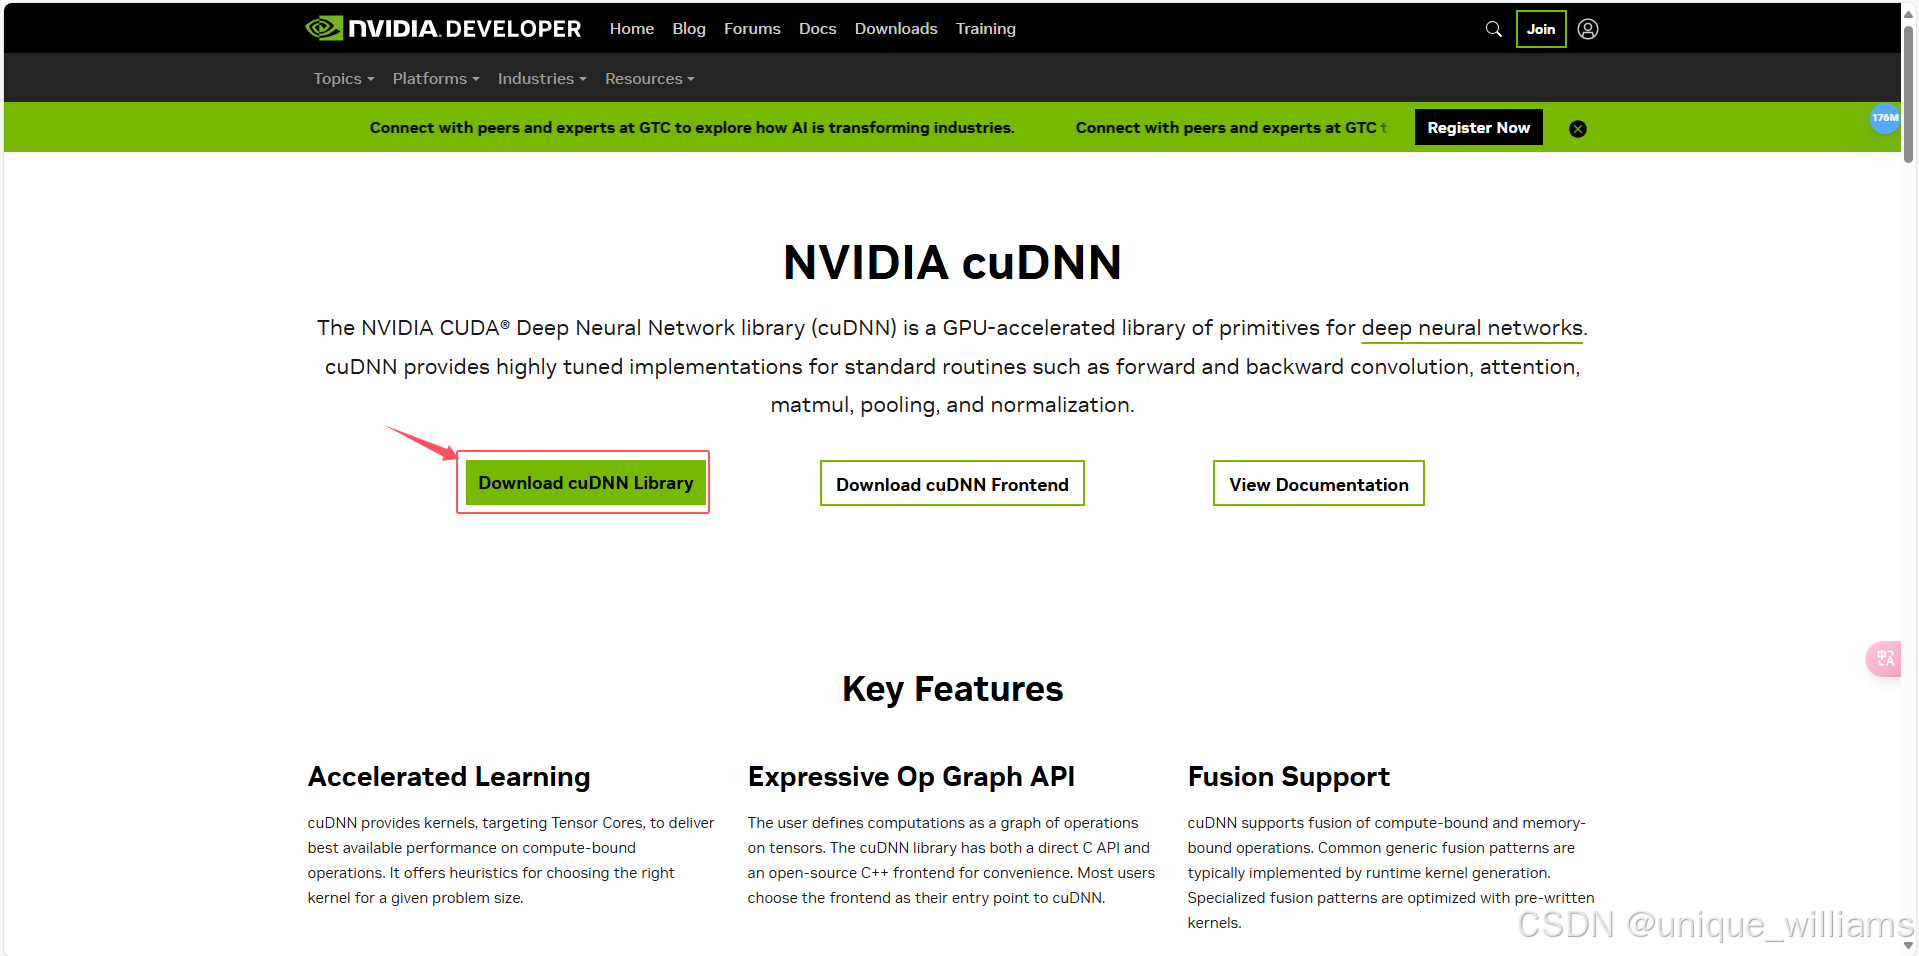The image size is (1919, 956).
Task: Click the Fusion Support heading
Action: (1288, 777)
